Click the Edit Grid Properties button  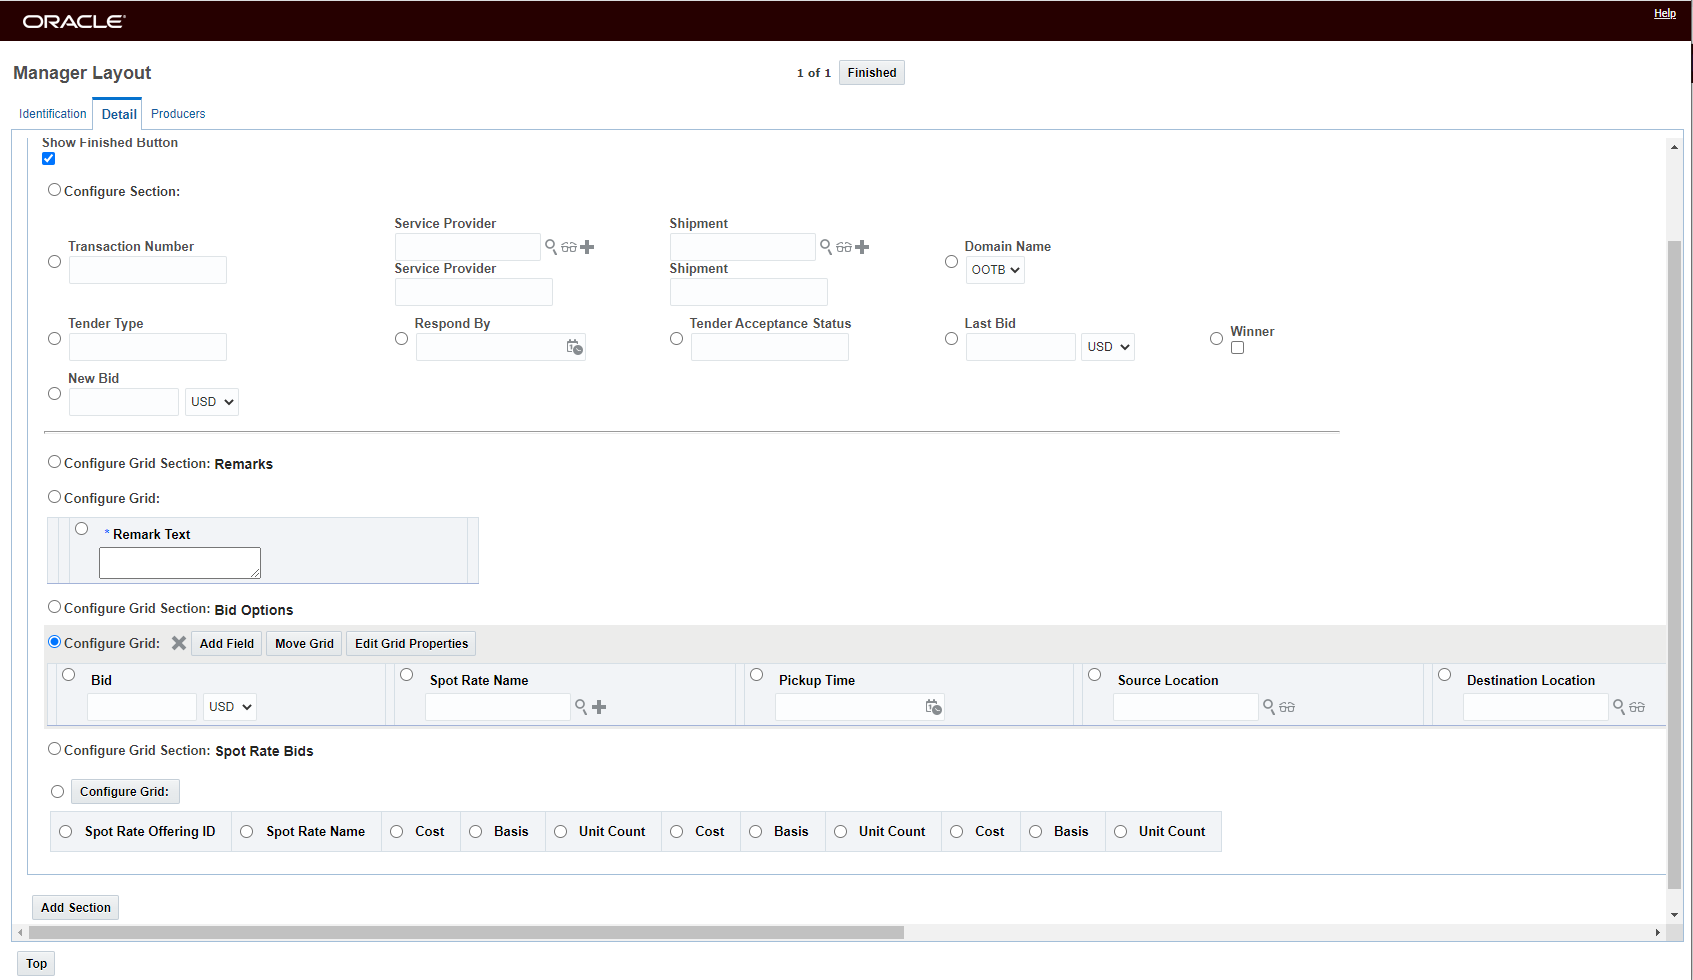tap(411, 644)
